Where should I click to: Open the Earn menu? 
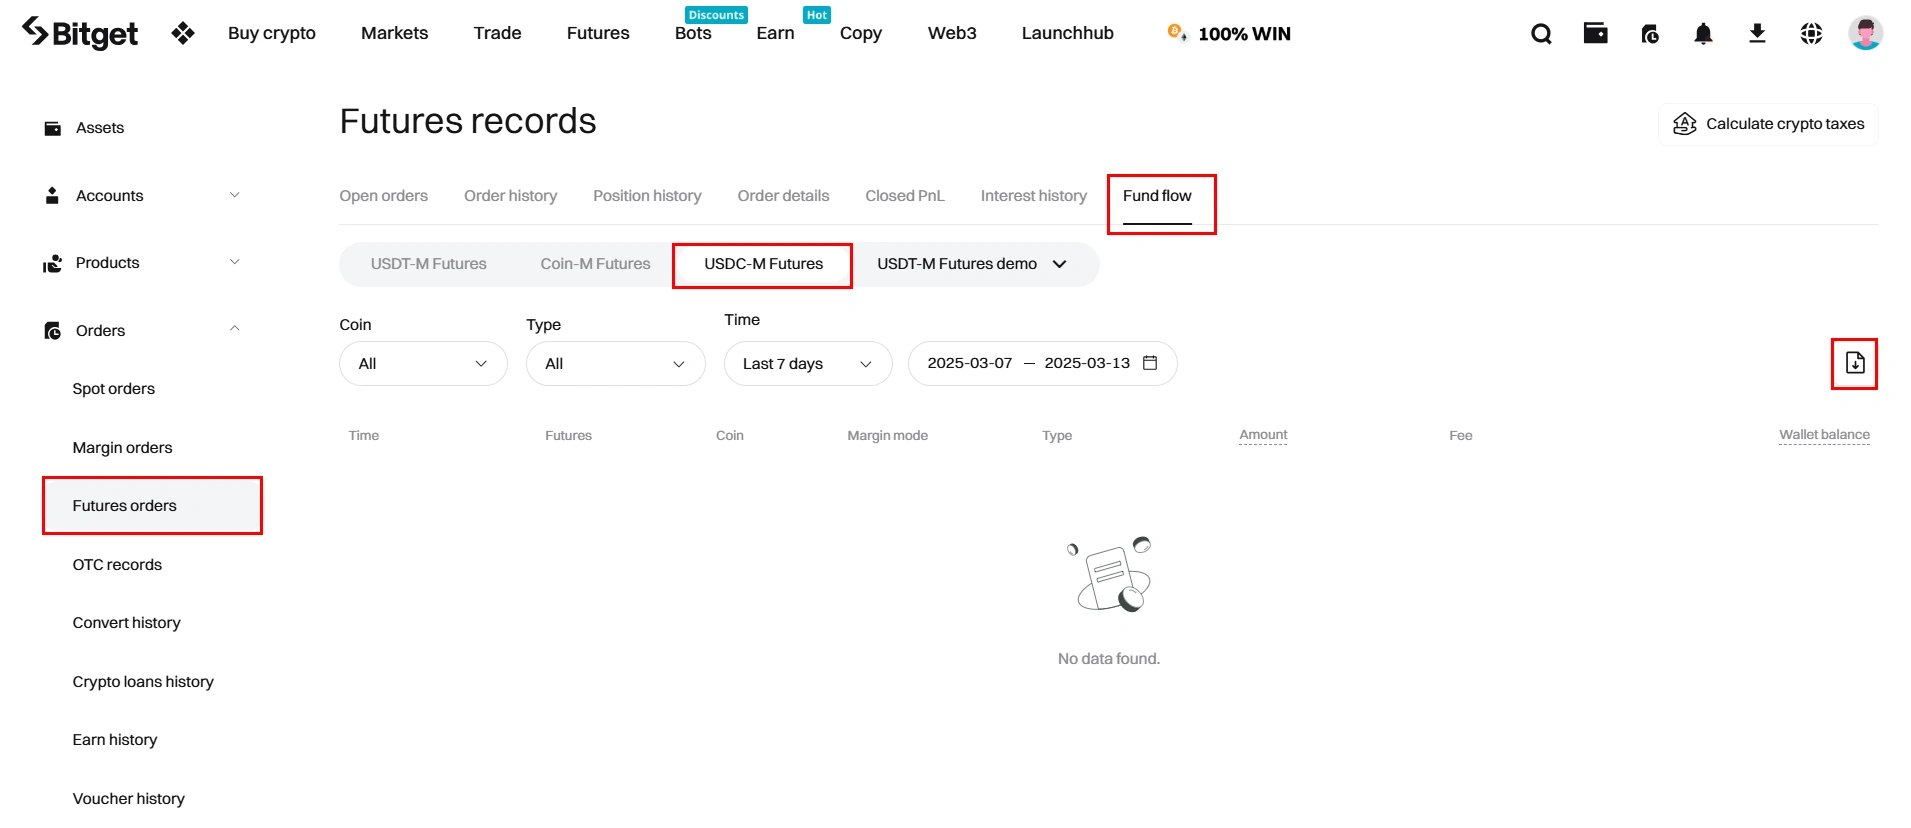[x=775, y=33]
